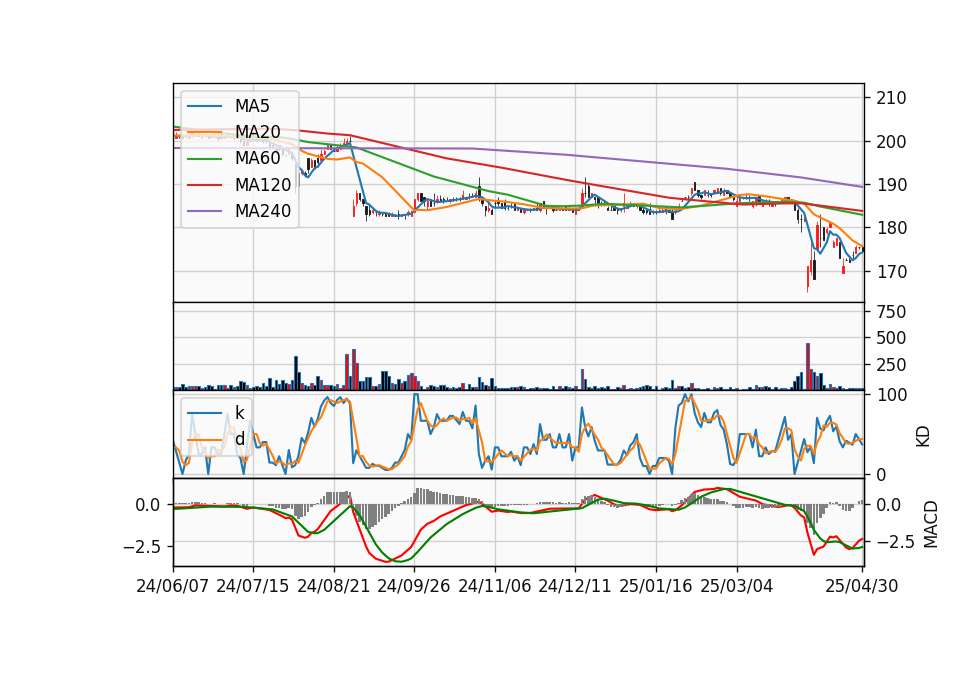Click the 24/08/21 date axis label
The image size is (960, 690).
click(x=334, y=586)
